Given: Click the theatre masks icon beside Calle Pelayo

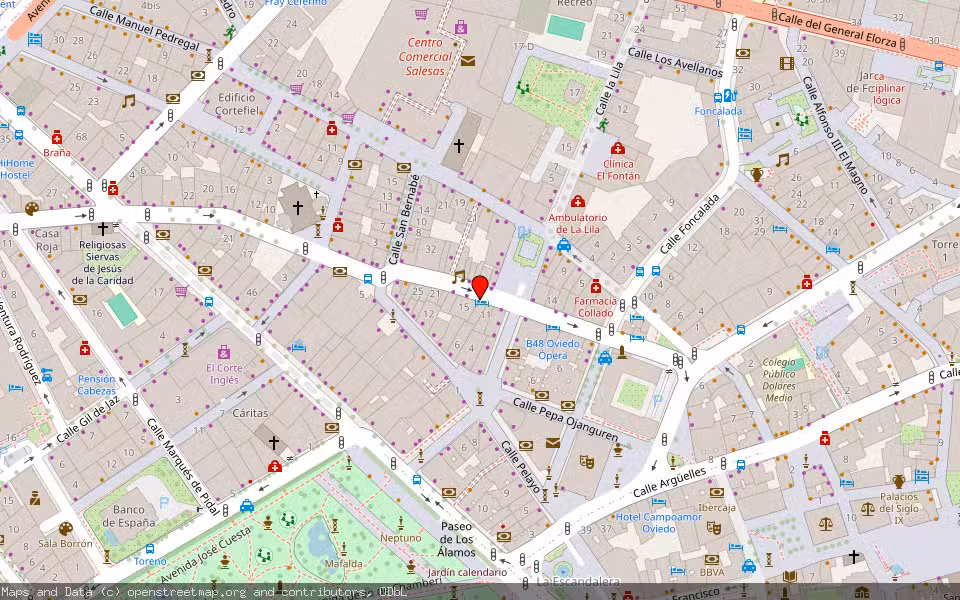Looking at the screenshot, I should pos(587,462).
